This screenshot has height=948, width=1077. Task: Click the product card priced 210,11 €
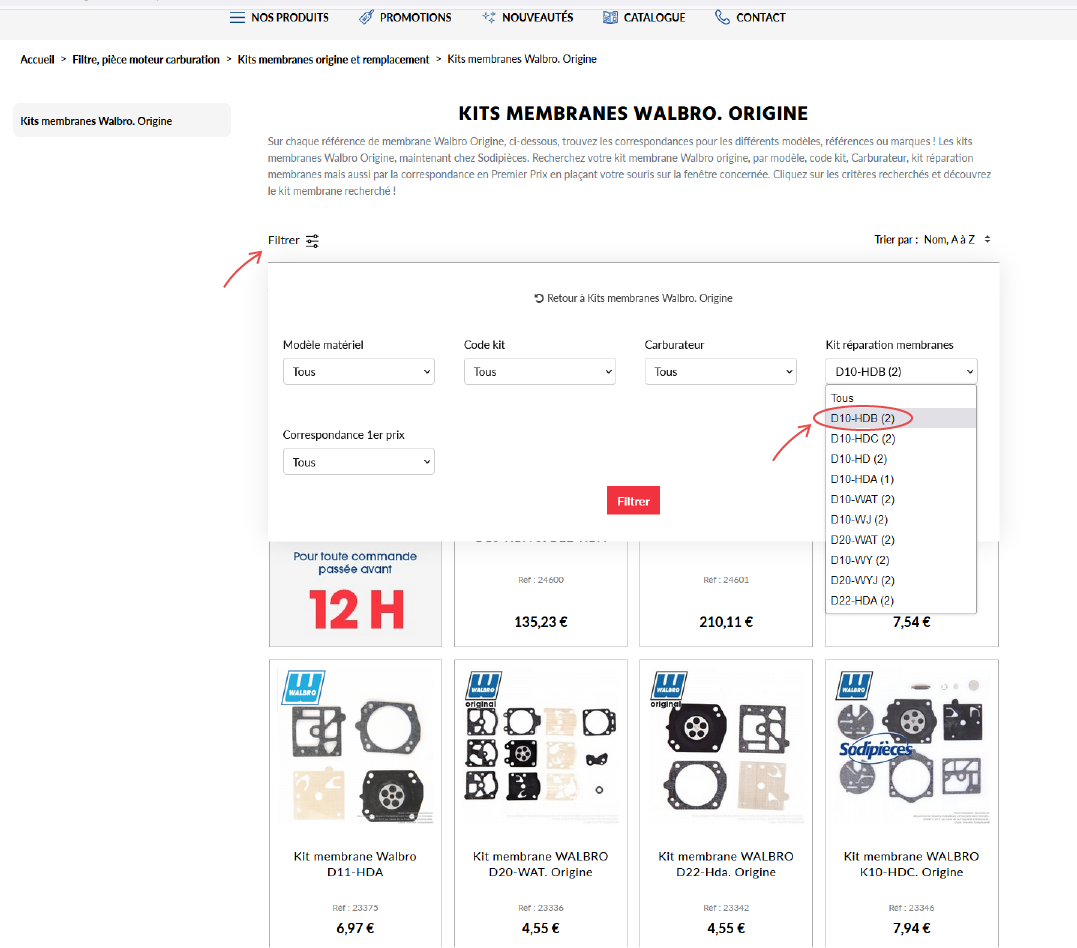pyautogui.click(x=726, y=594)
